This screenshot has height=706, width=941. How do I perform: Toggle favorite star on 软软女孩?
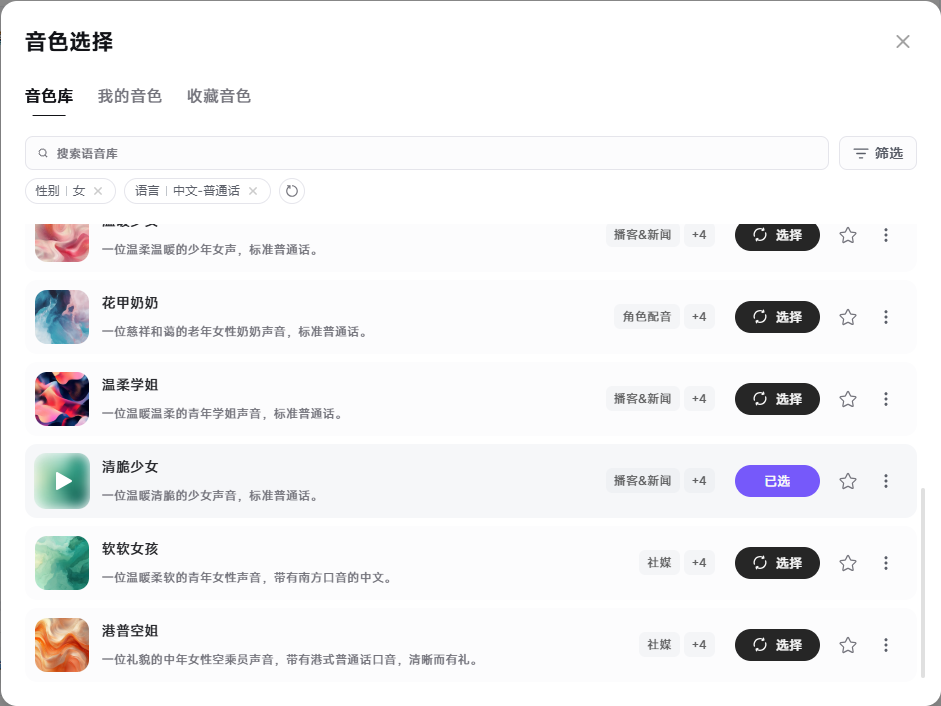coord(848,563)
